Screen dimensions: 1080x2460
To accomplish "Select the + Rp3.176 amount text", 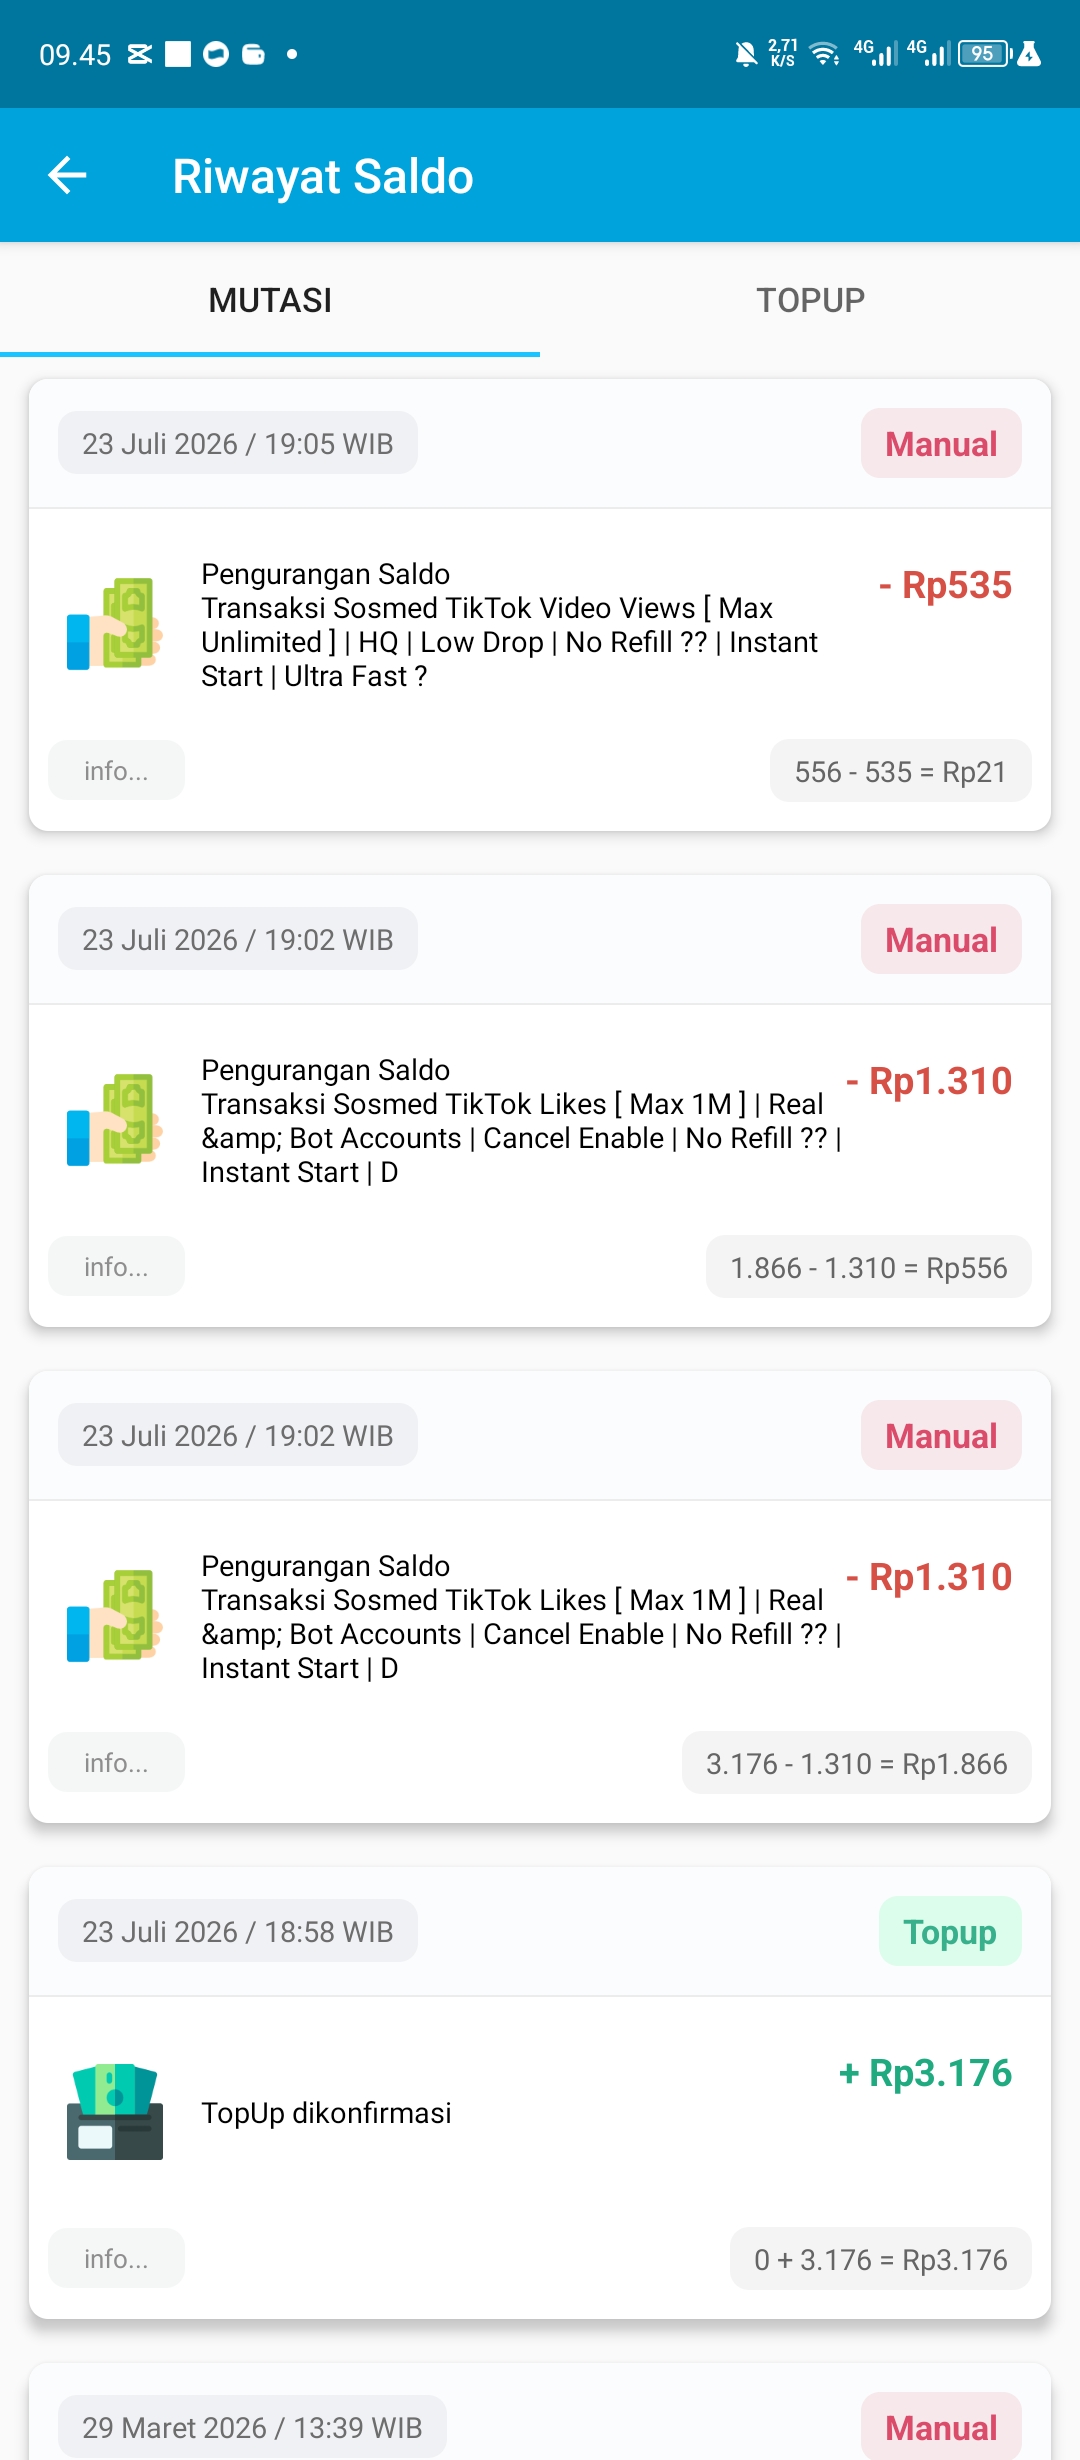I will (925, 2073).
